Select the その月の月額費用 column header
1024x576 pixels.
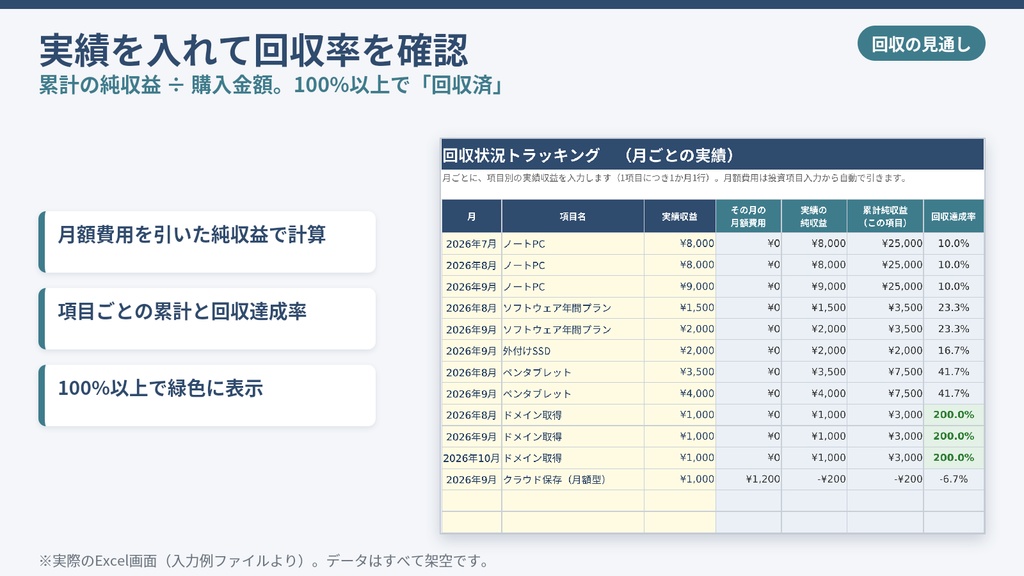[x=748, y=216]
